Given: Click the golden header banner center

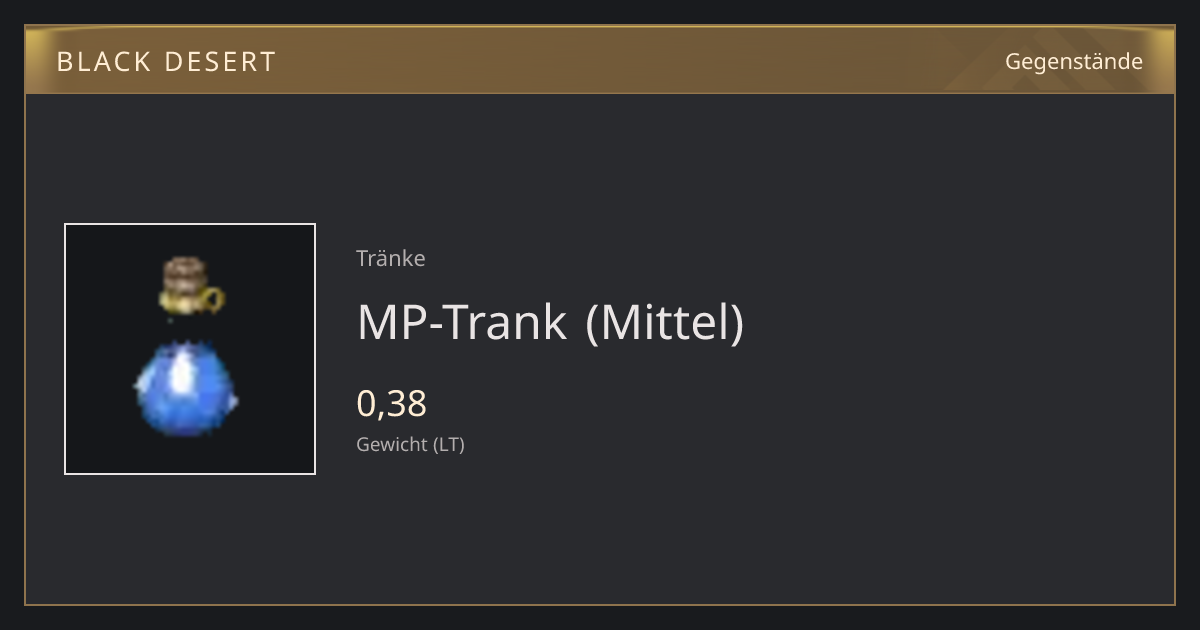Looking at the screenshot, I should tap(600, 60).
